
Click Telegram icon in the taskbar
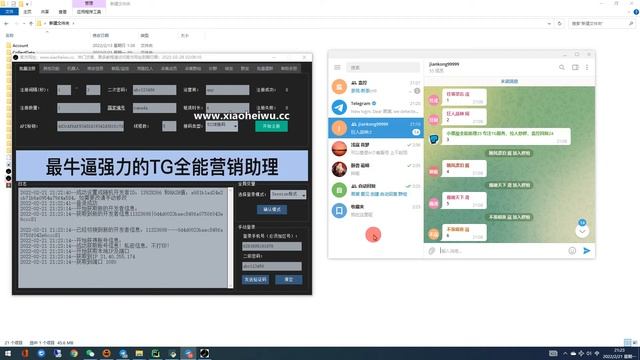pos(188,353)
